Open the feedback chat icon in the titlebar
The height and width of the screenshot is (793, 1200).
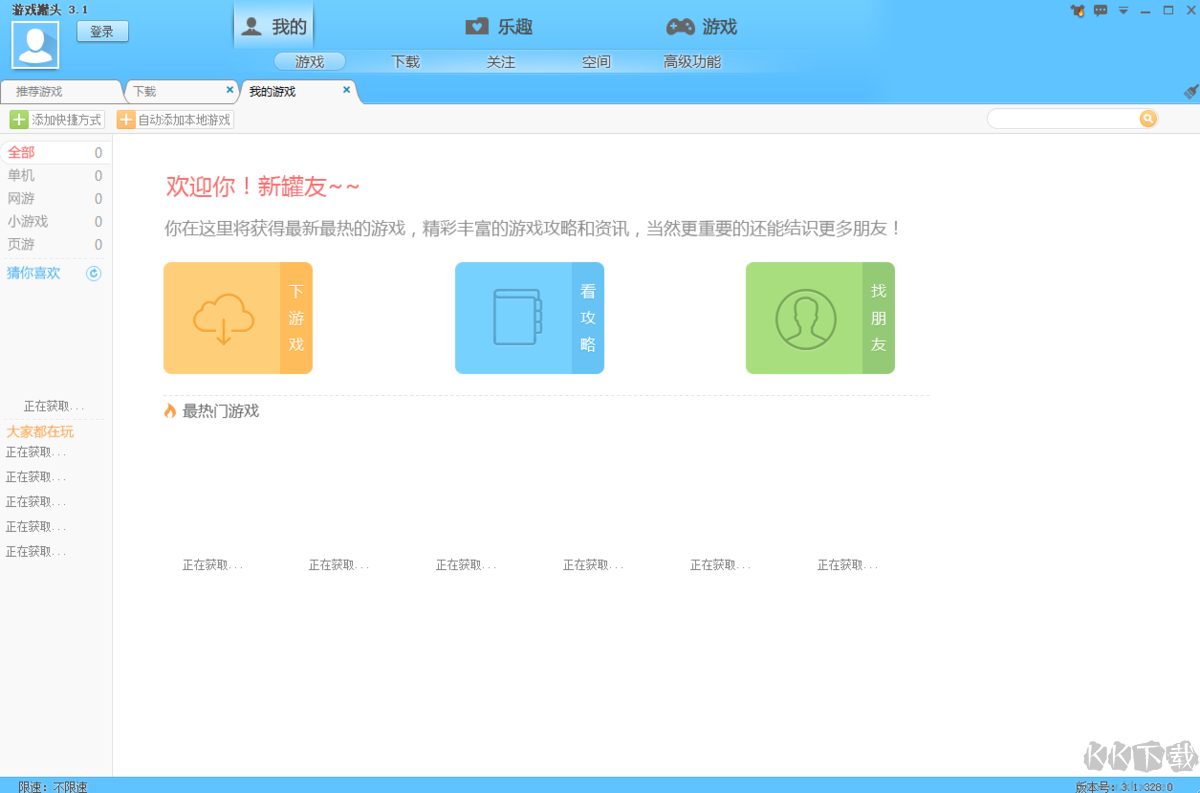click(1101, 11)
